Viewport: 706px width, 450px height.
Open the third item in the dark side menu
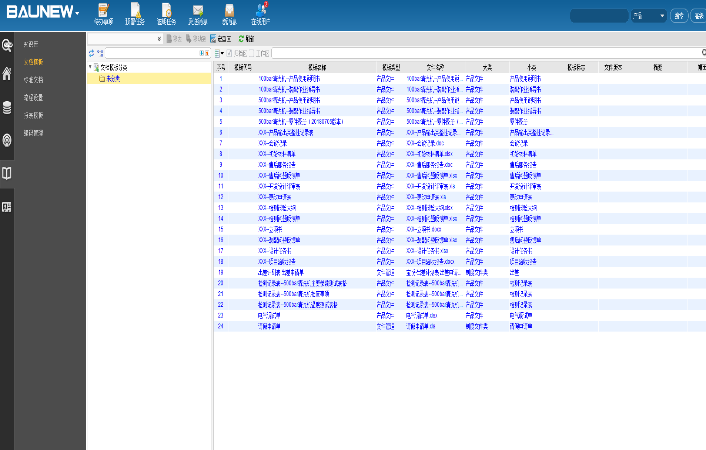click(33, 80)
